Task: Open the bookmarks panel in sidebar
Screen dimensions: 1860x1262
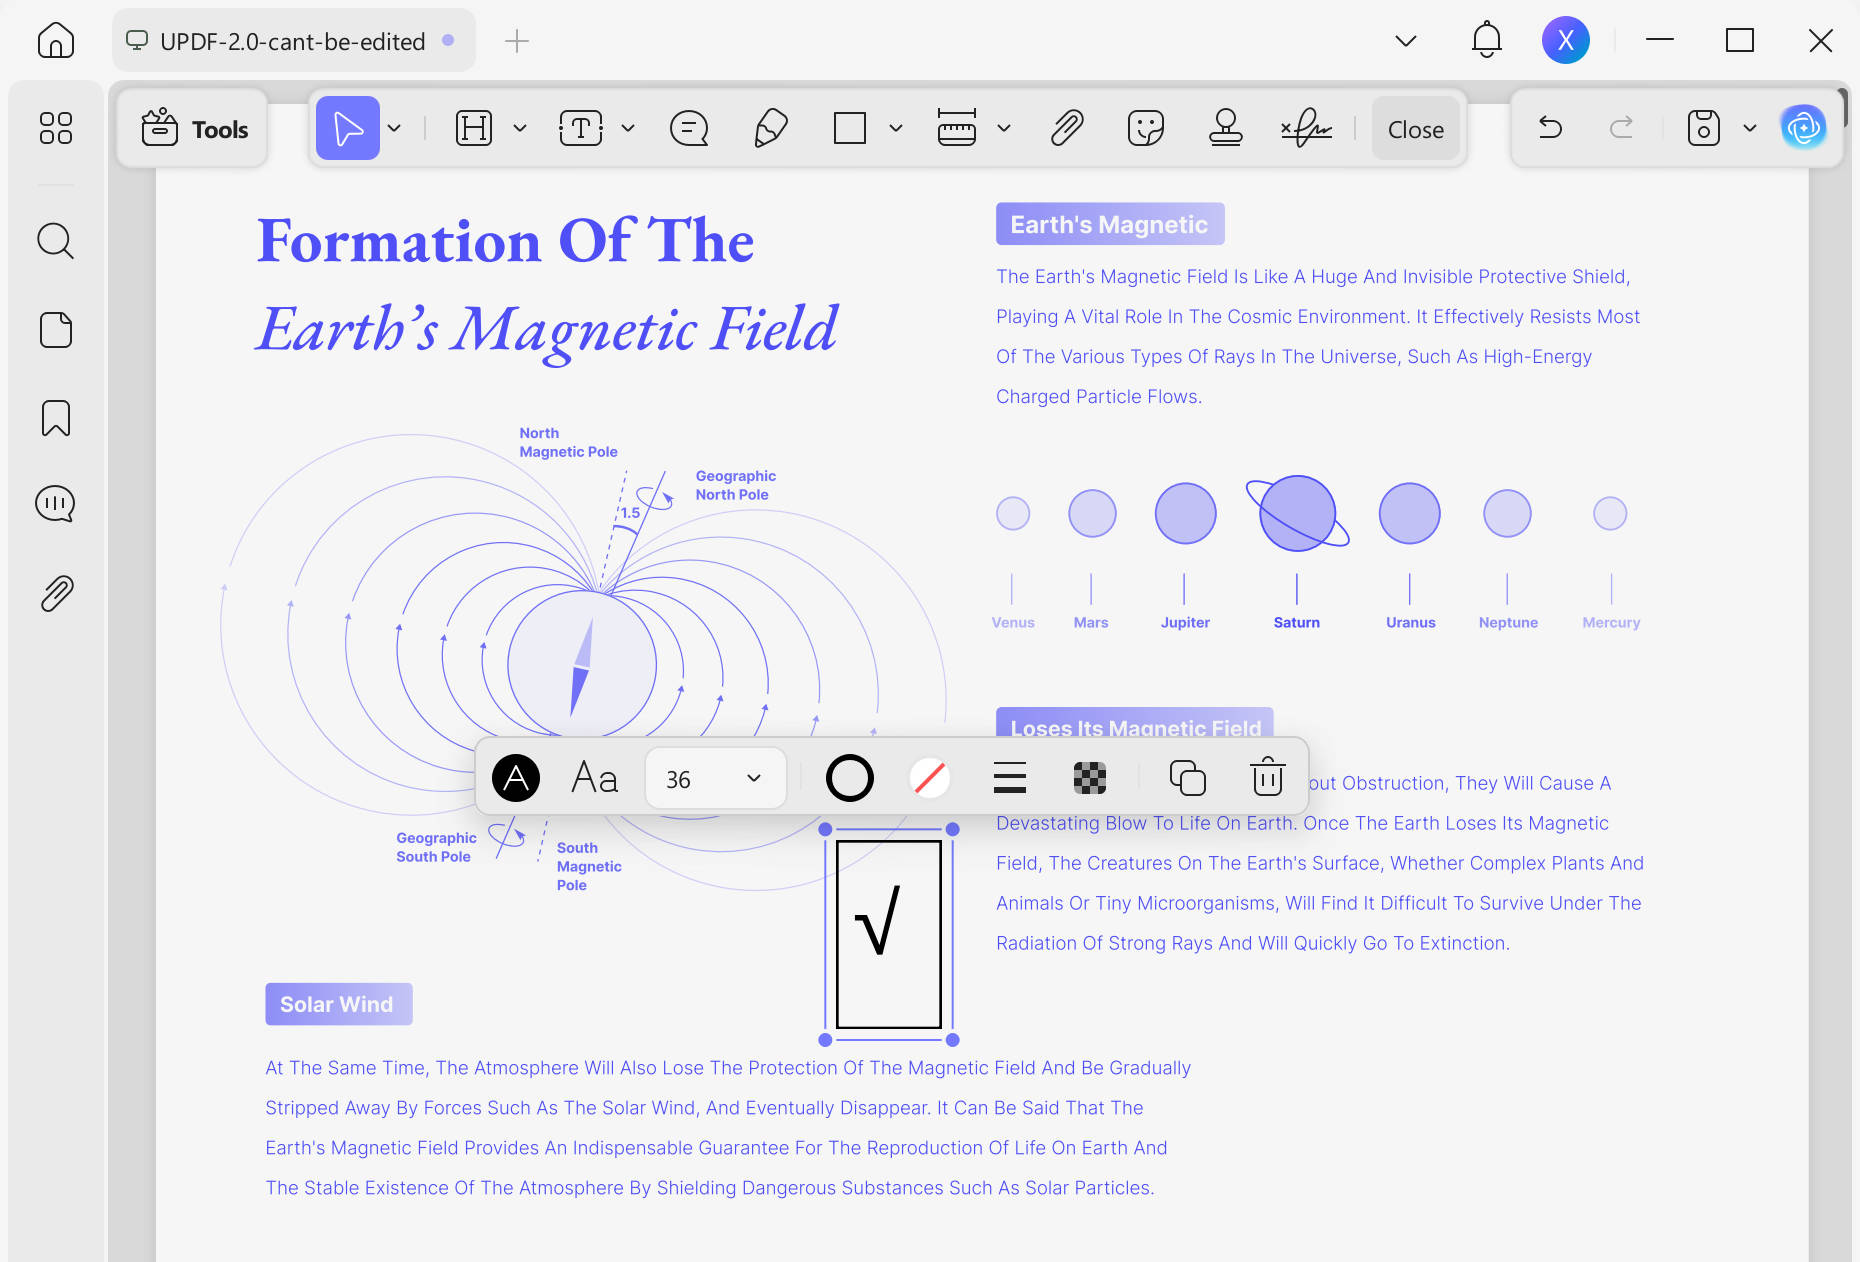Action: point(56,418)
